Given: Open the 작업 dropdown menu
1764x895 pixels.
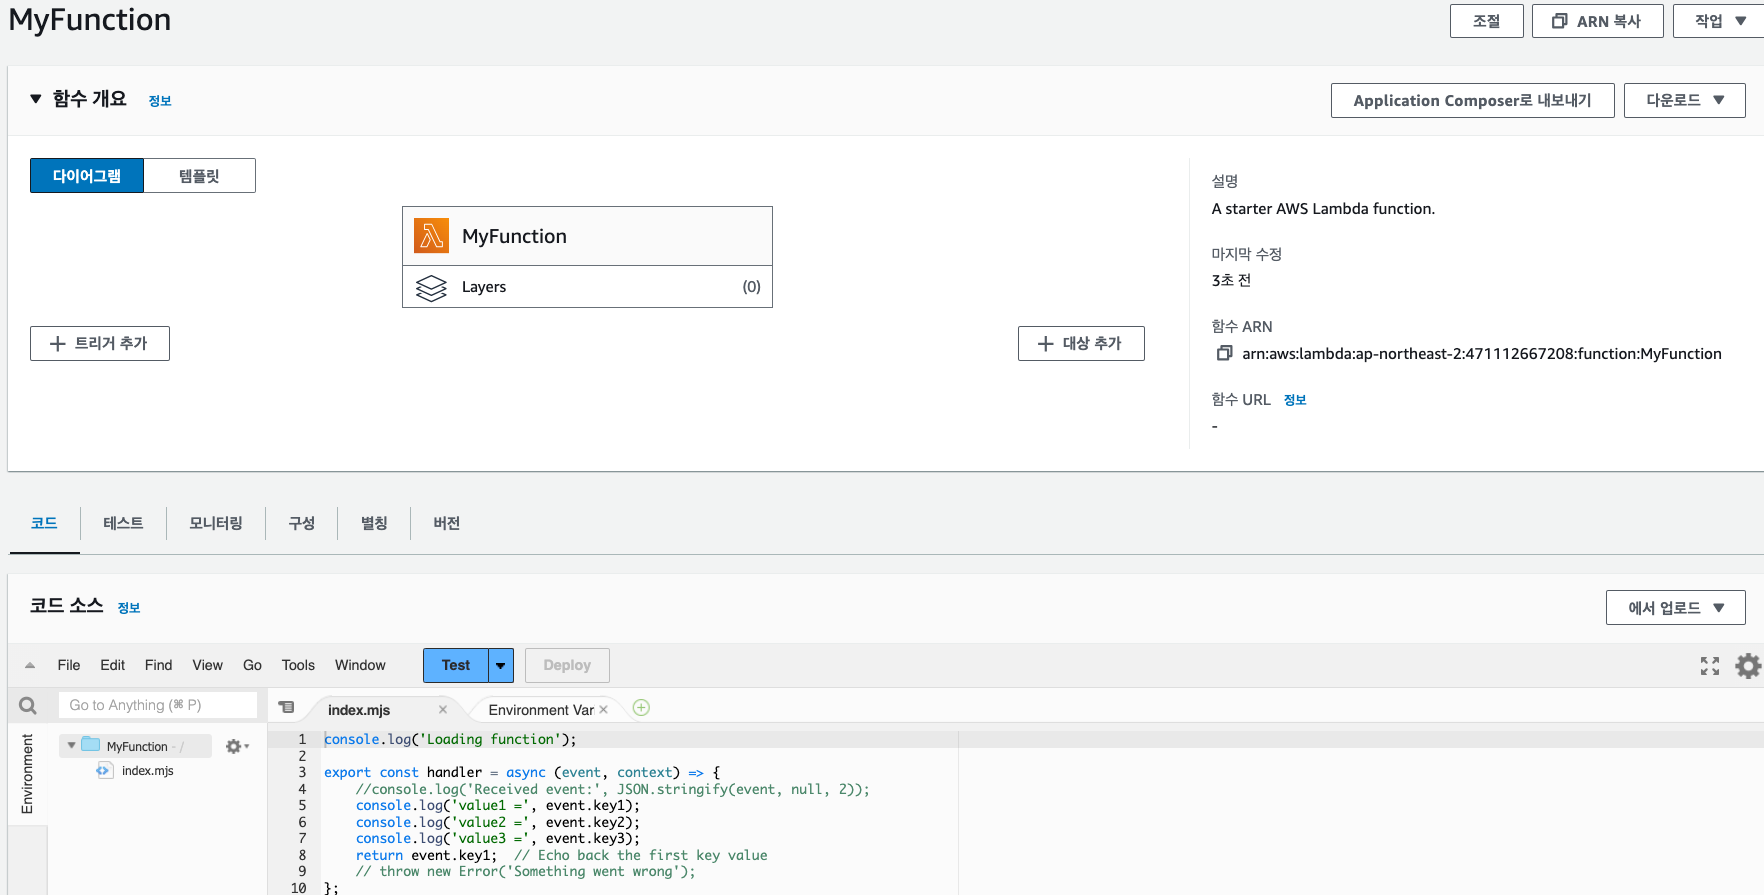Looking at the screenshot, I should (x=1718, y=21).
